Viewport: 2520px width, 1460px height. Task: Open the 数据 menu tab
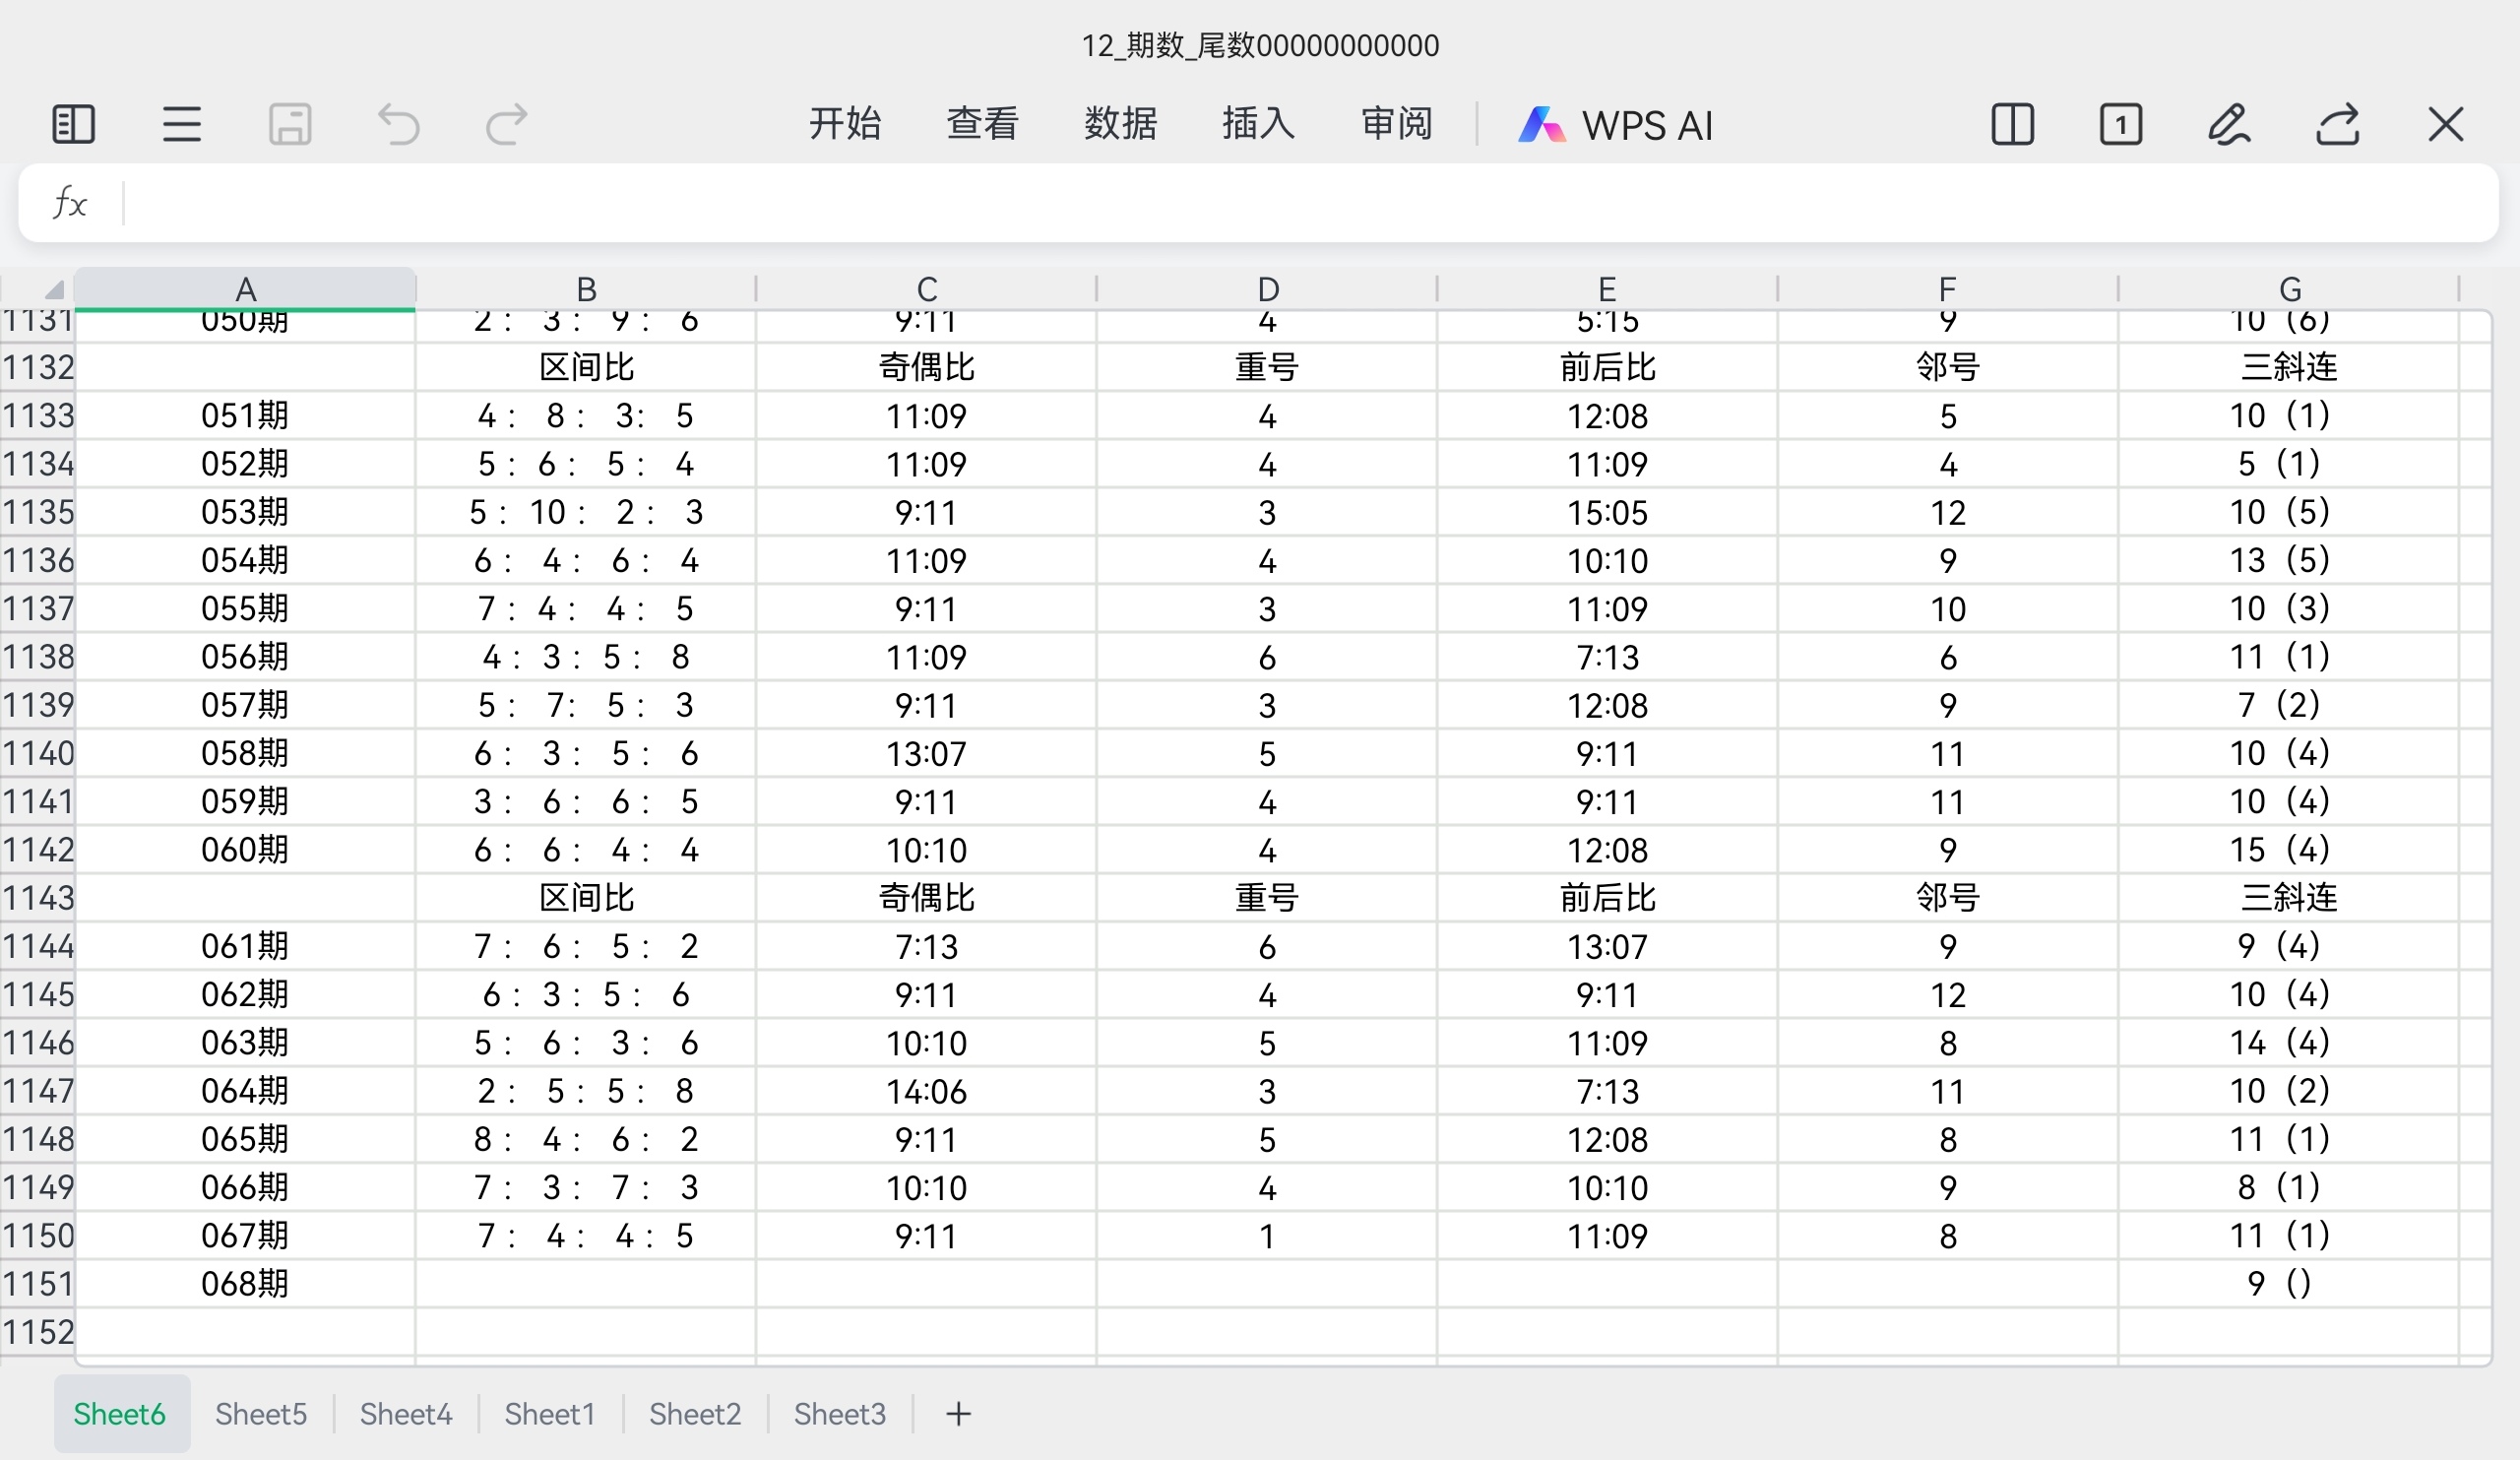pos(1120,125)
